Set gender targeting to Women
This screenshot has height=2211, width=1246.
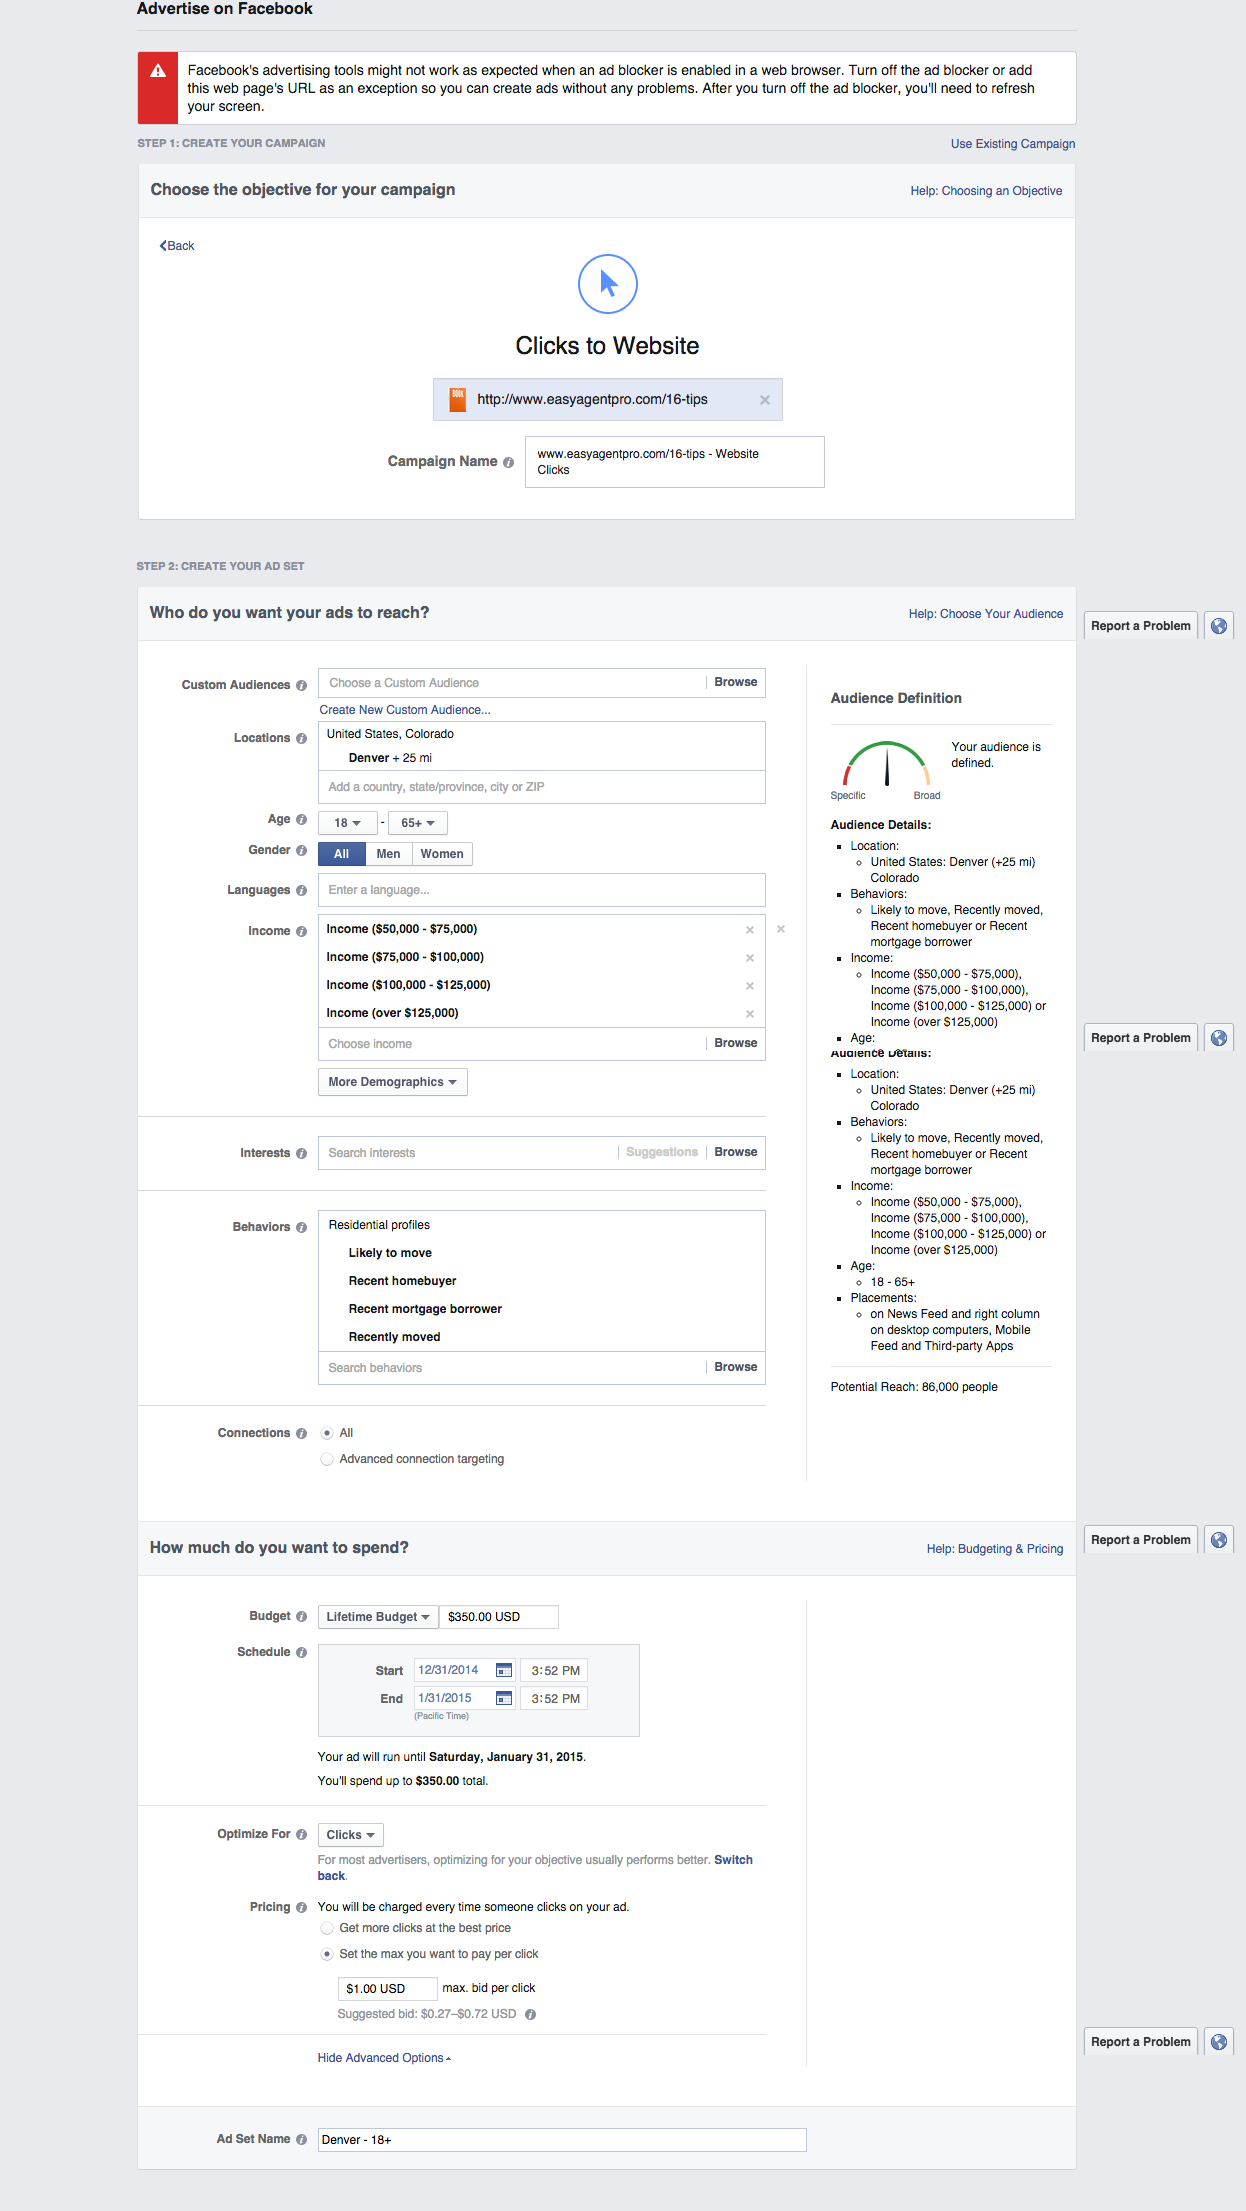click(x=442, y=854)
